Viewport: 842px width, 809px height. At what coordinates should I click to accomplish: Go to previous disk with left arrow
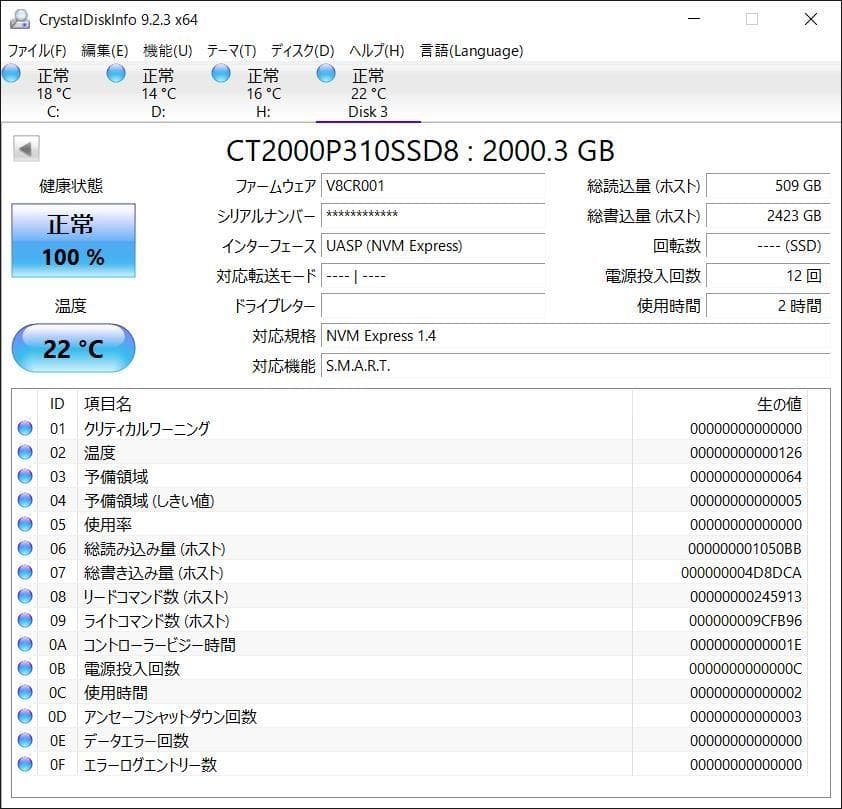point(26,149)
